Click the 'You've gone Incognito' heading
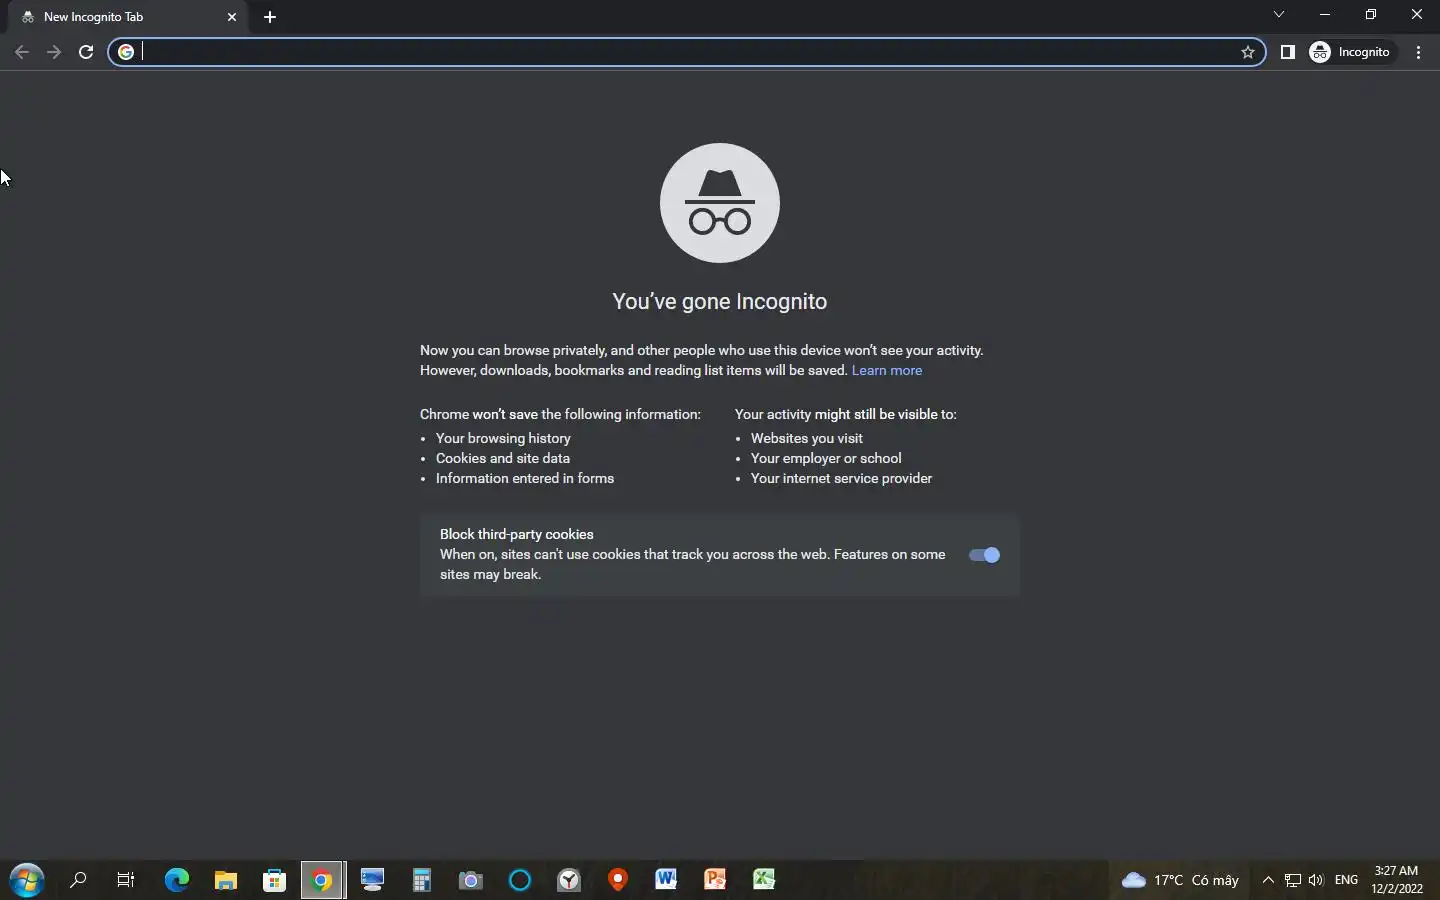Image resolution: width=1440 pixels, height=900 pixels. point(720,301)
